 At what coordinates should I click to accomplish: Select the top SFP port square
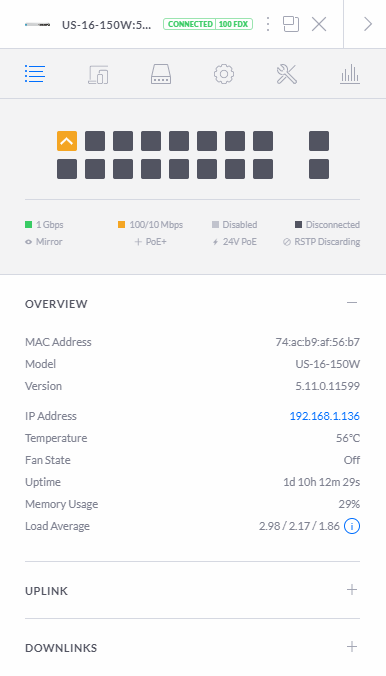tap(319, 141)
